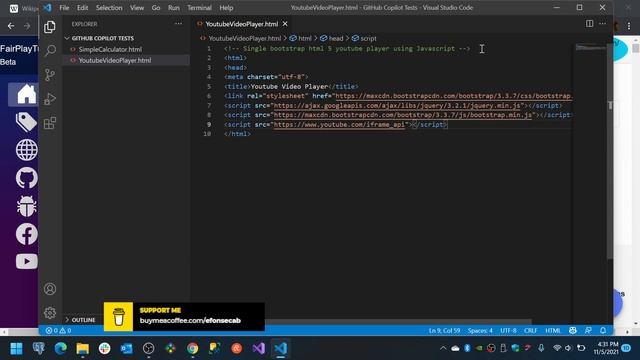Close the YoutubeVideoPlayer.html tab
This screenshot has height=360, width=640.
(285, 24)
